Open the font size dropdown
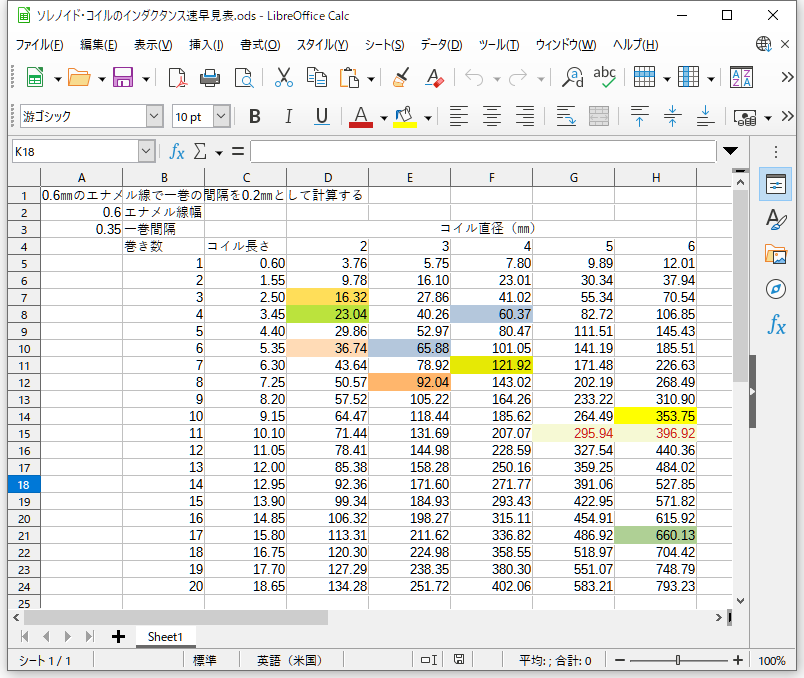This screenshot has height=678, width=804. [x=221, y=116]
